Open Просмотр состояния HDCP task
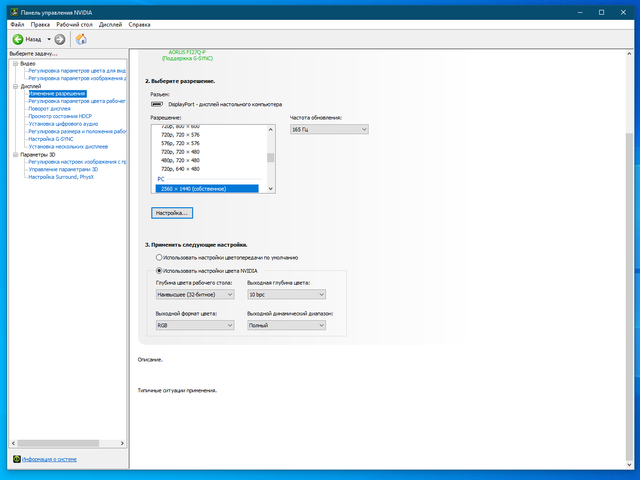640x480 pixels. [x=60, y=116]
